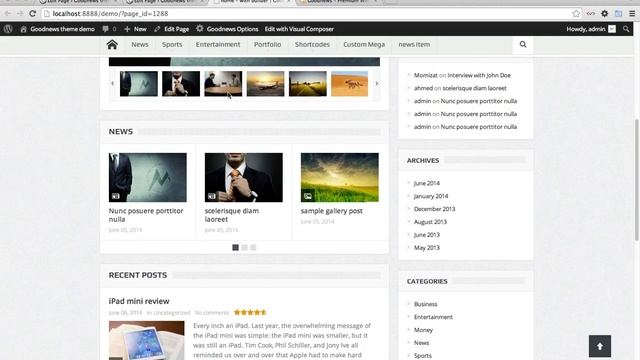Open the May 2013 archive
The height and width of the screenshot is (360, 640).
point(427,248)
